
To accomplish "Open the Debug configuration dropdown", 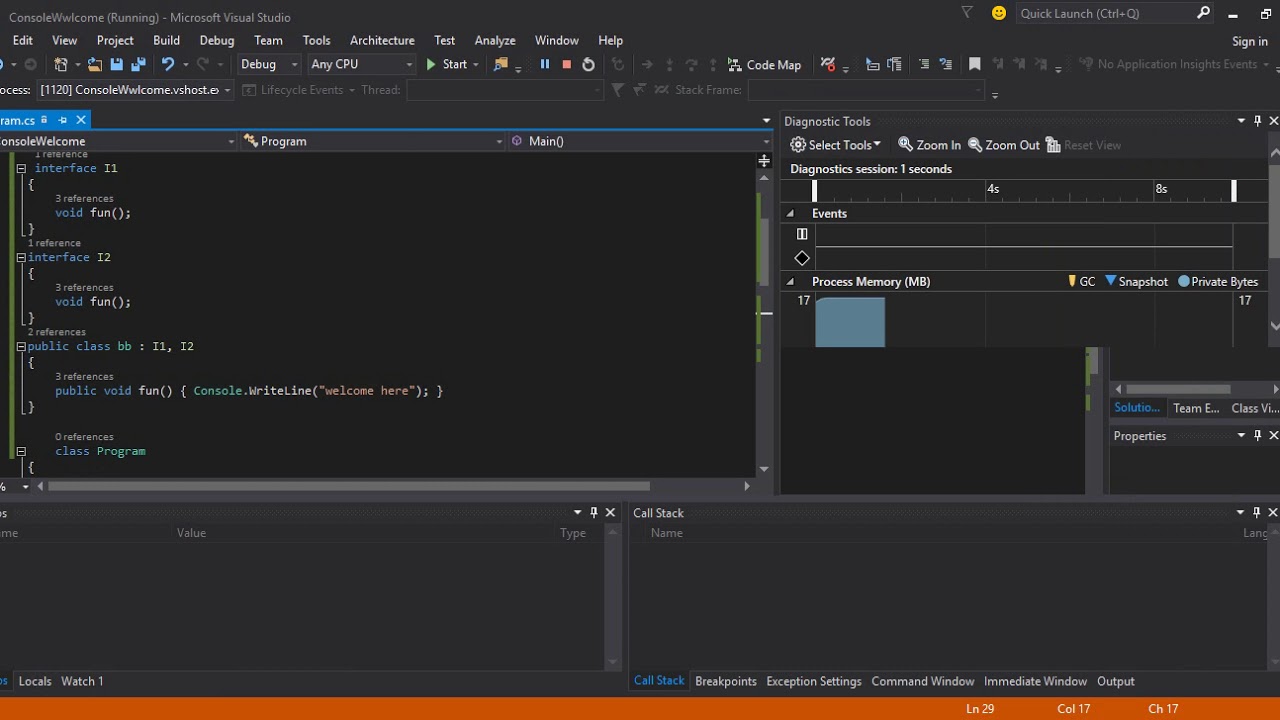I will point(269,64).
